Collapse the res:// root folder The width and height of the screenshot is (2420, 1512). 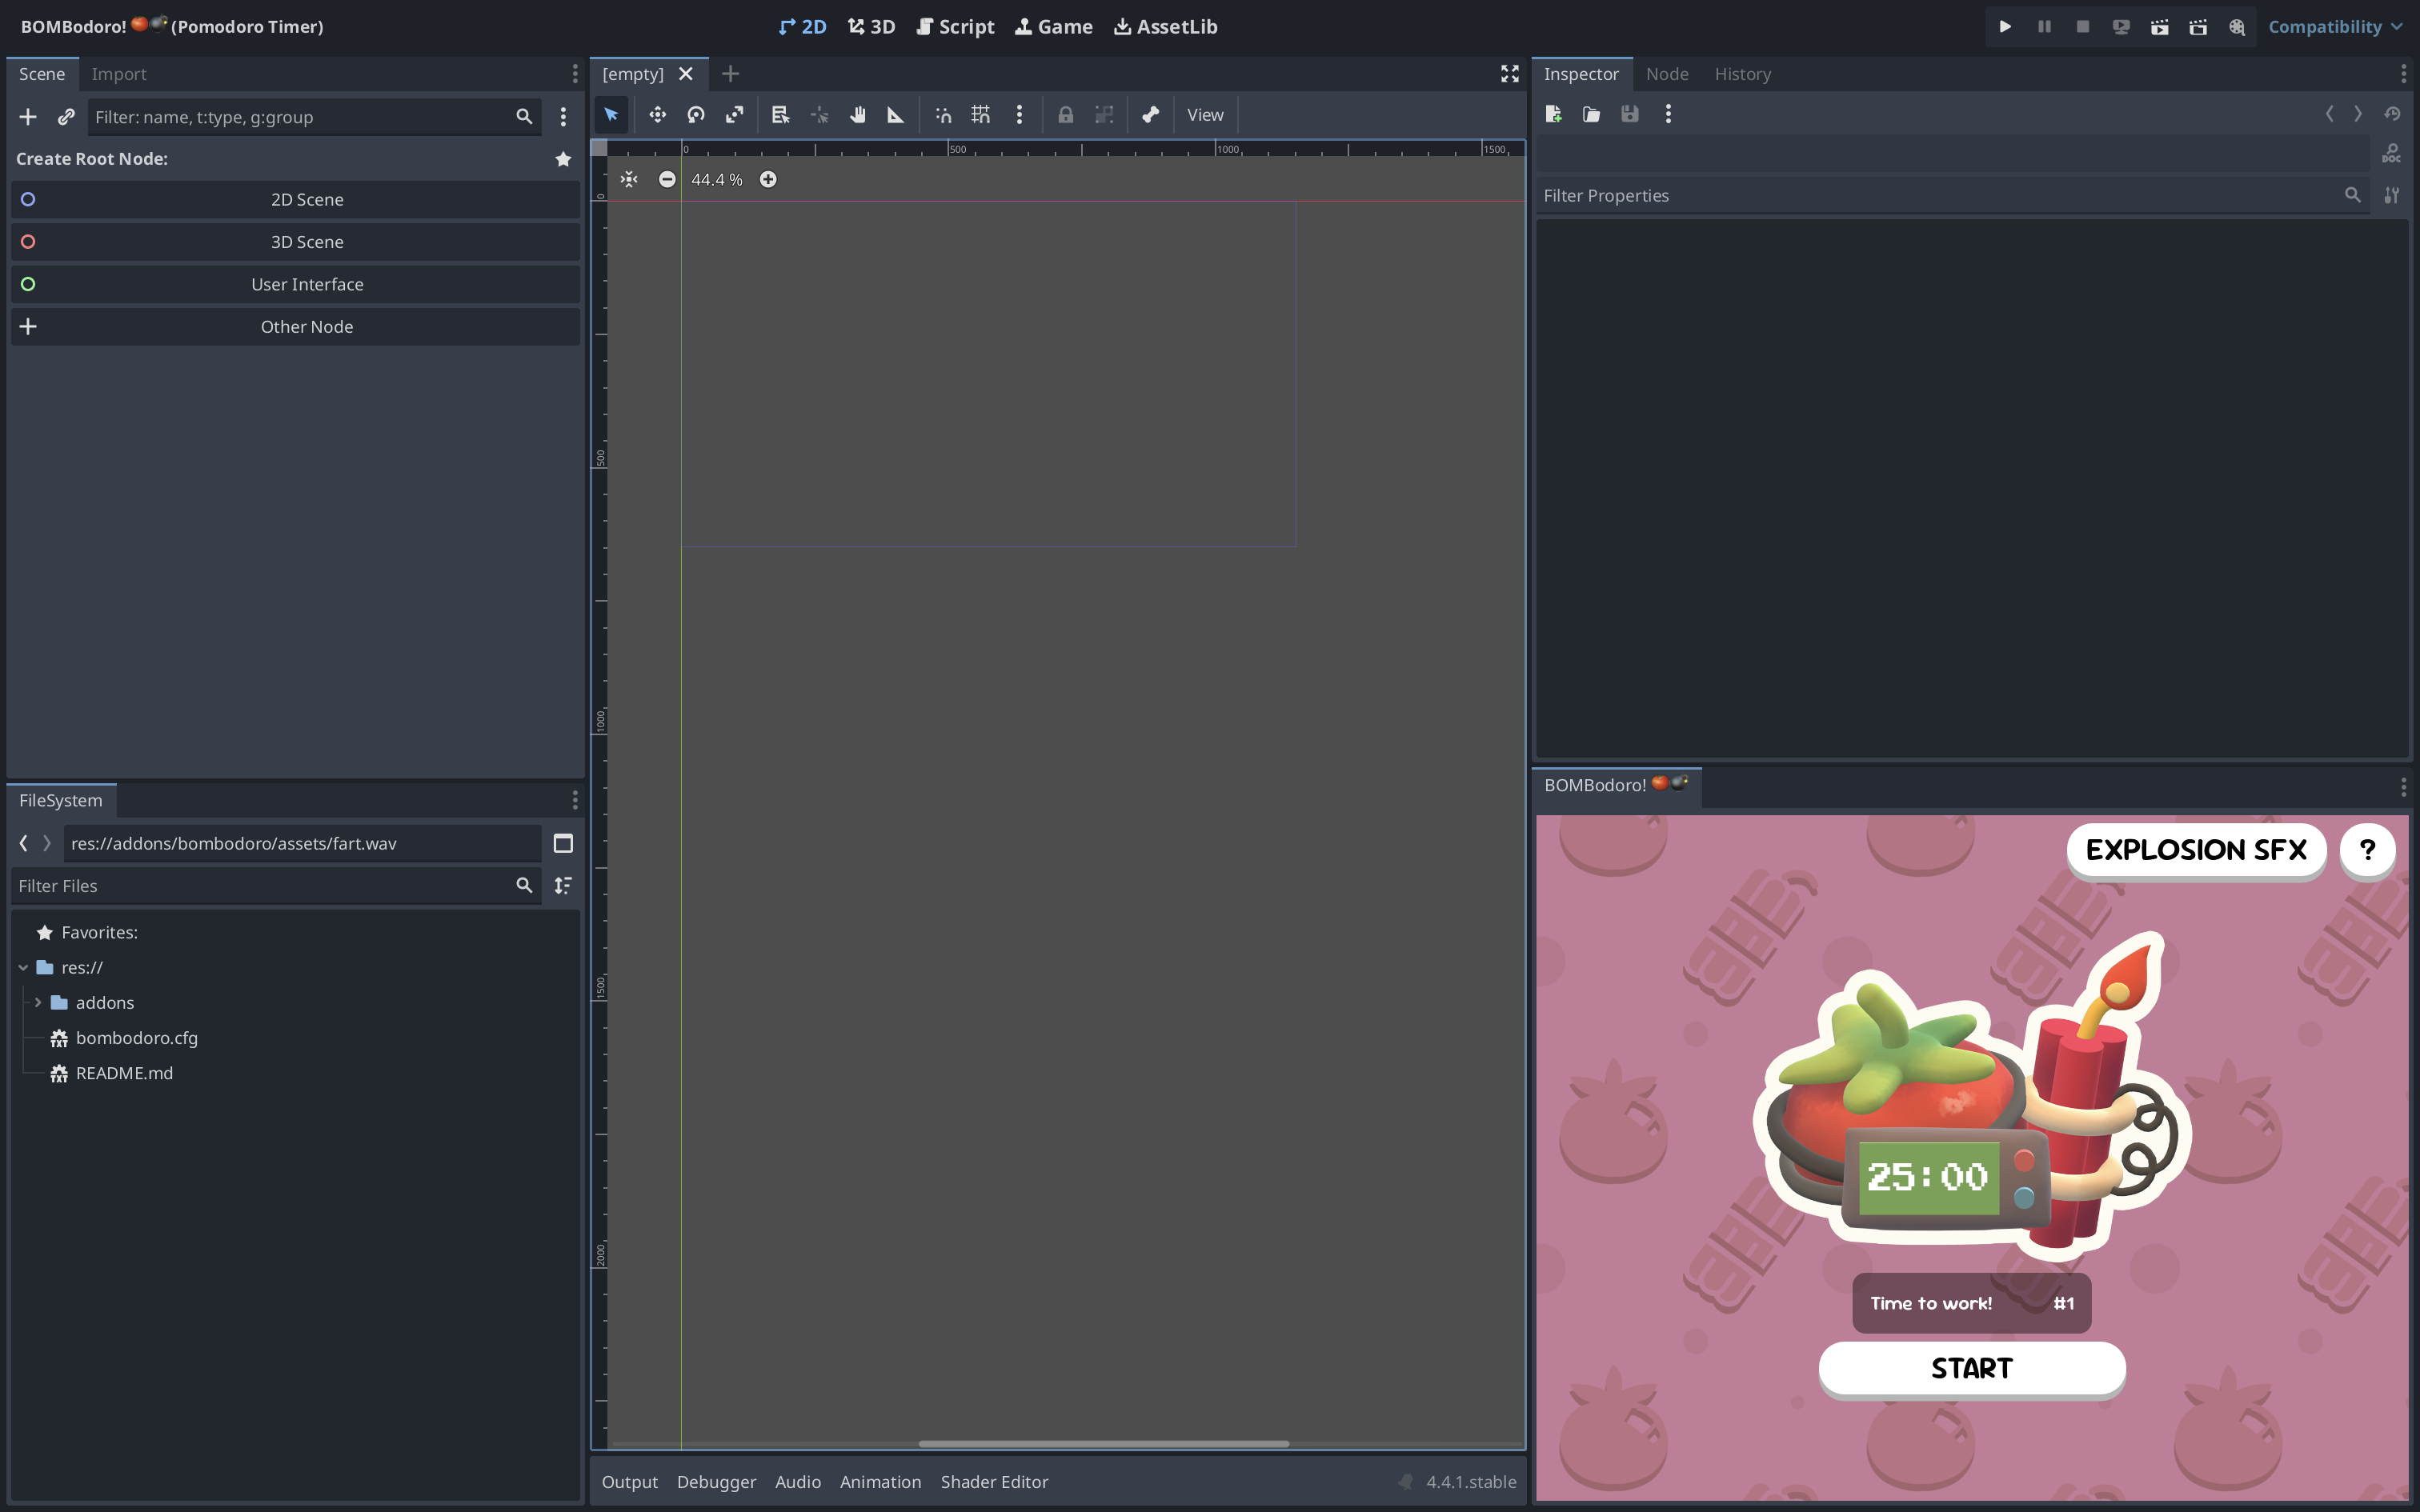click(23, 967)
